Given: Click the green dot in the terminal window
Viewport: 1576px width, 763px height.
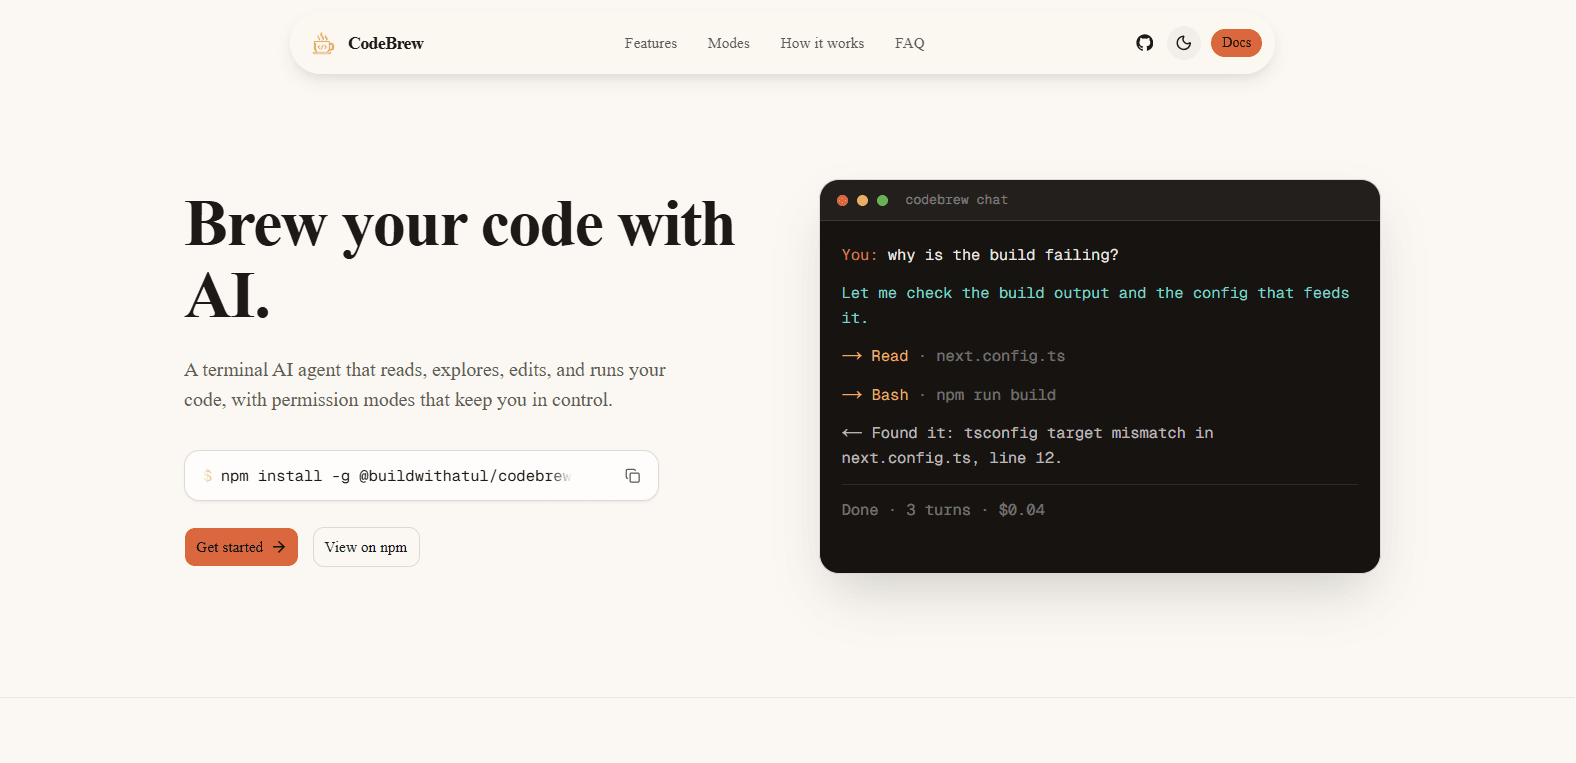Looking at the screenshot, I should [x=882, y=200].
